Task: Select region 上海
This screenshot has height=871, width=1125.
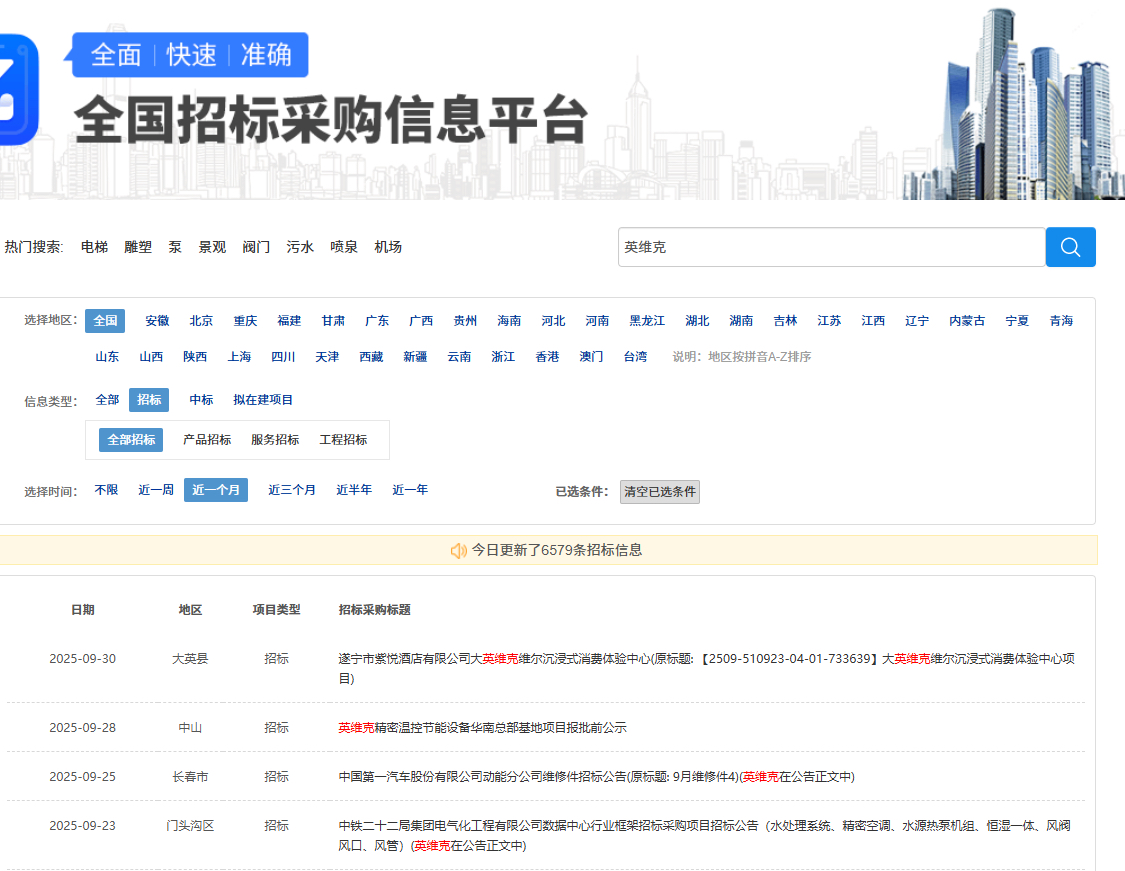Action: coord(239,357)
